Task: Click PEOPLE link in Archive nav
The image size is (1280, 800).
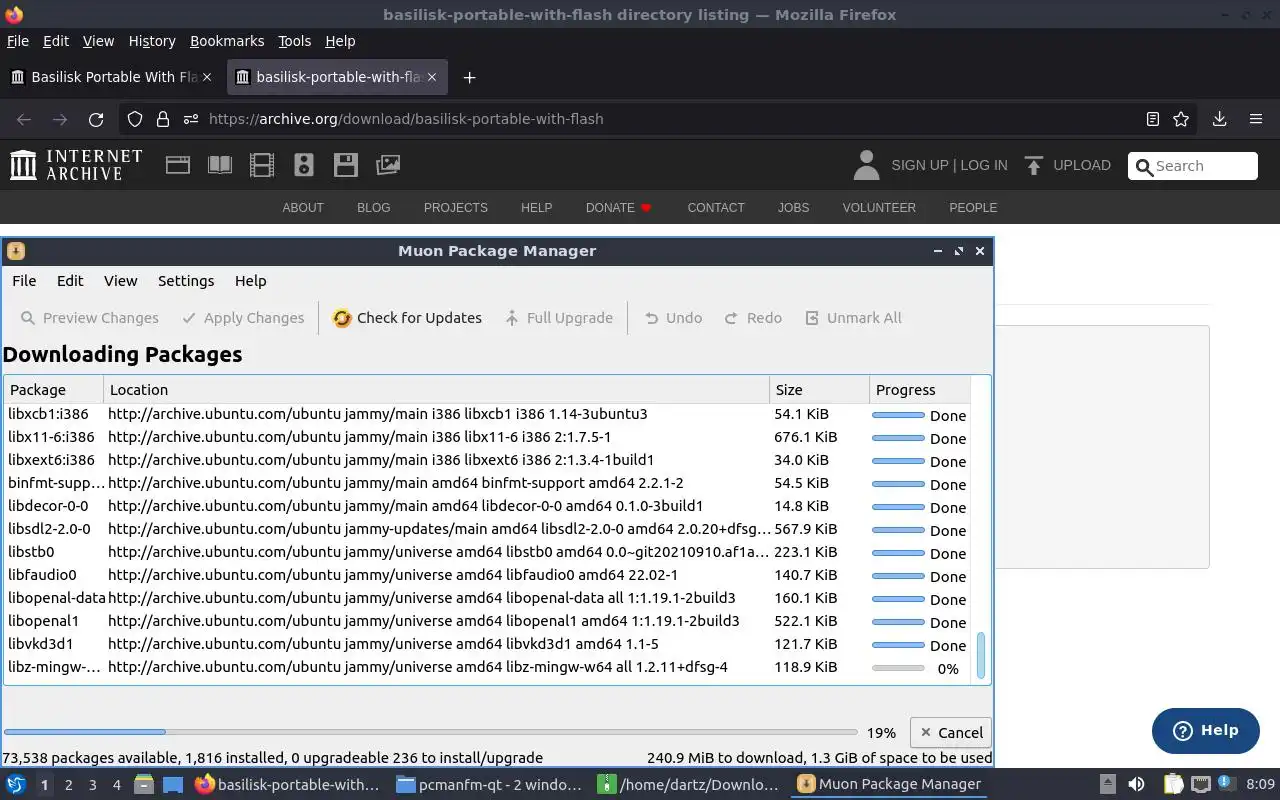Action: (973, 208)
